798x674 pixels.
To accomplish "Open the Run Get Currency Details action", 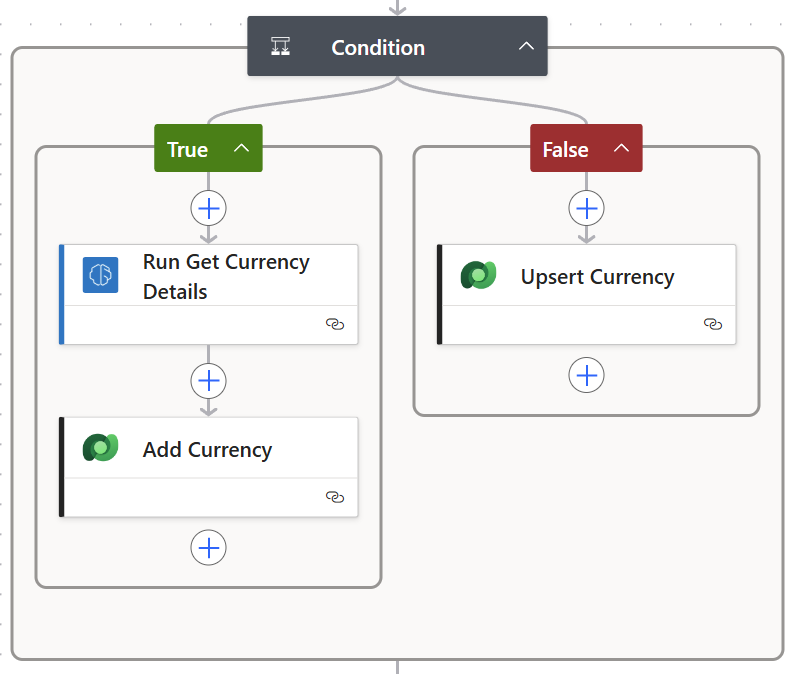I will 226,276.
